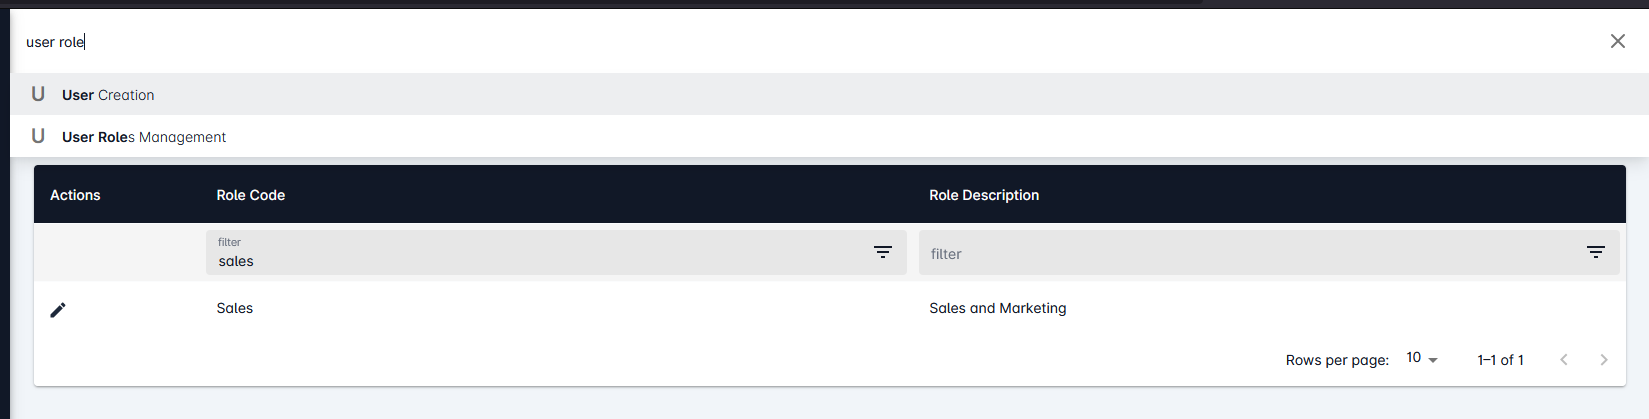Select the Sales and Marketing description cell
Viewport: 1649px width, 419px height.
(998, 308)
